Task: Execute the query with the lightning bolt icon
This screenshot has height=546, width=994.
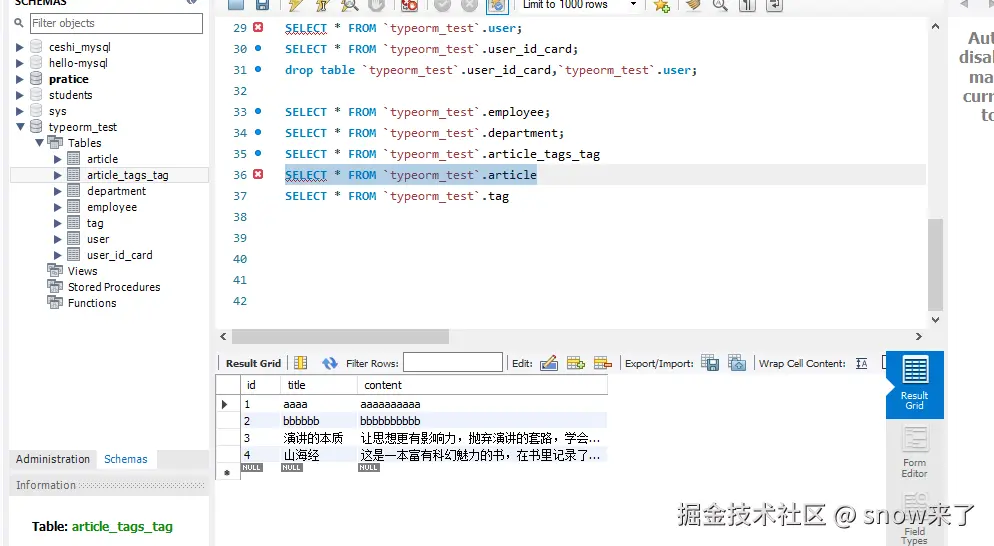Action: tap(295, 5)
